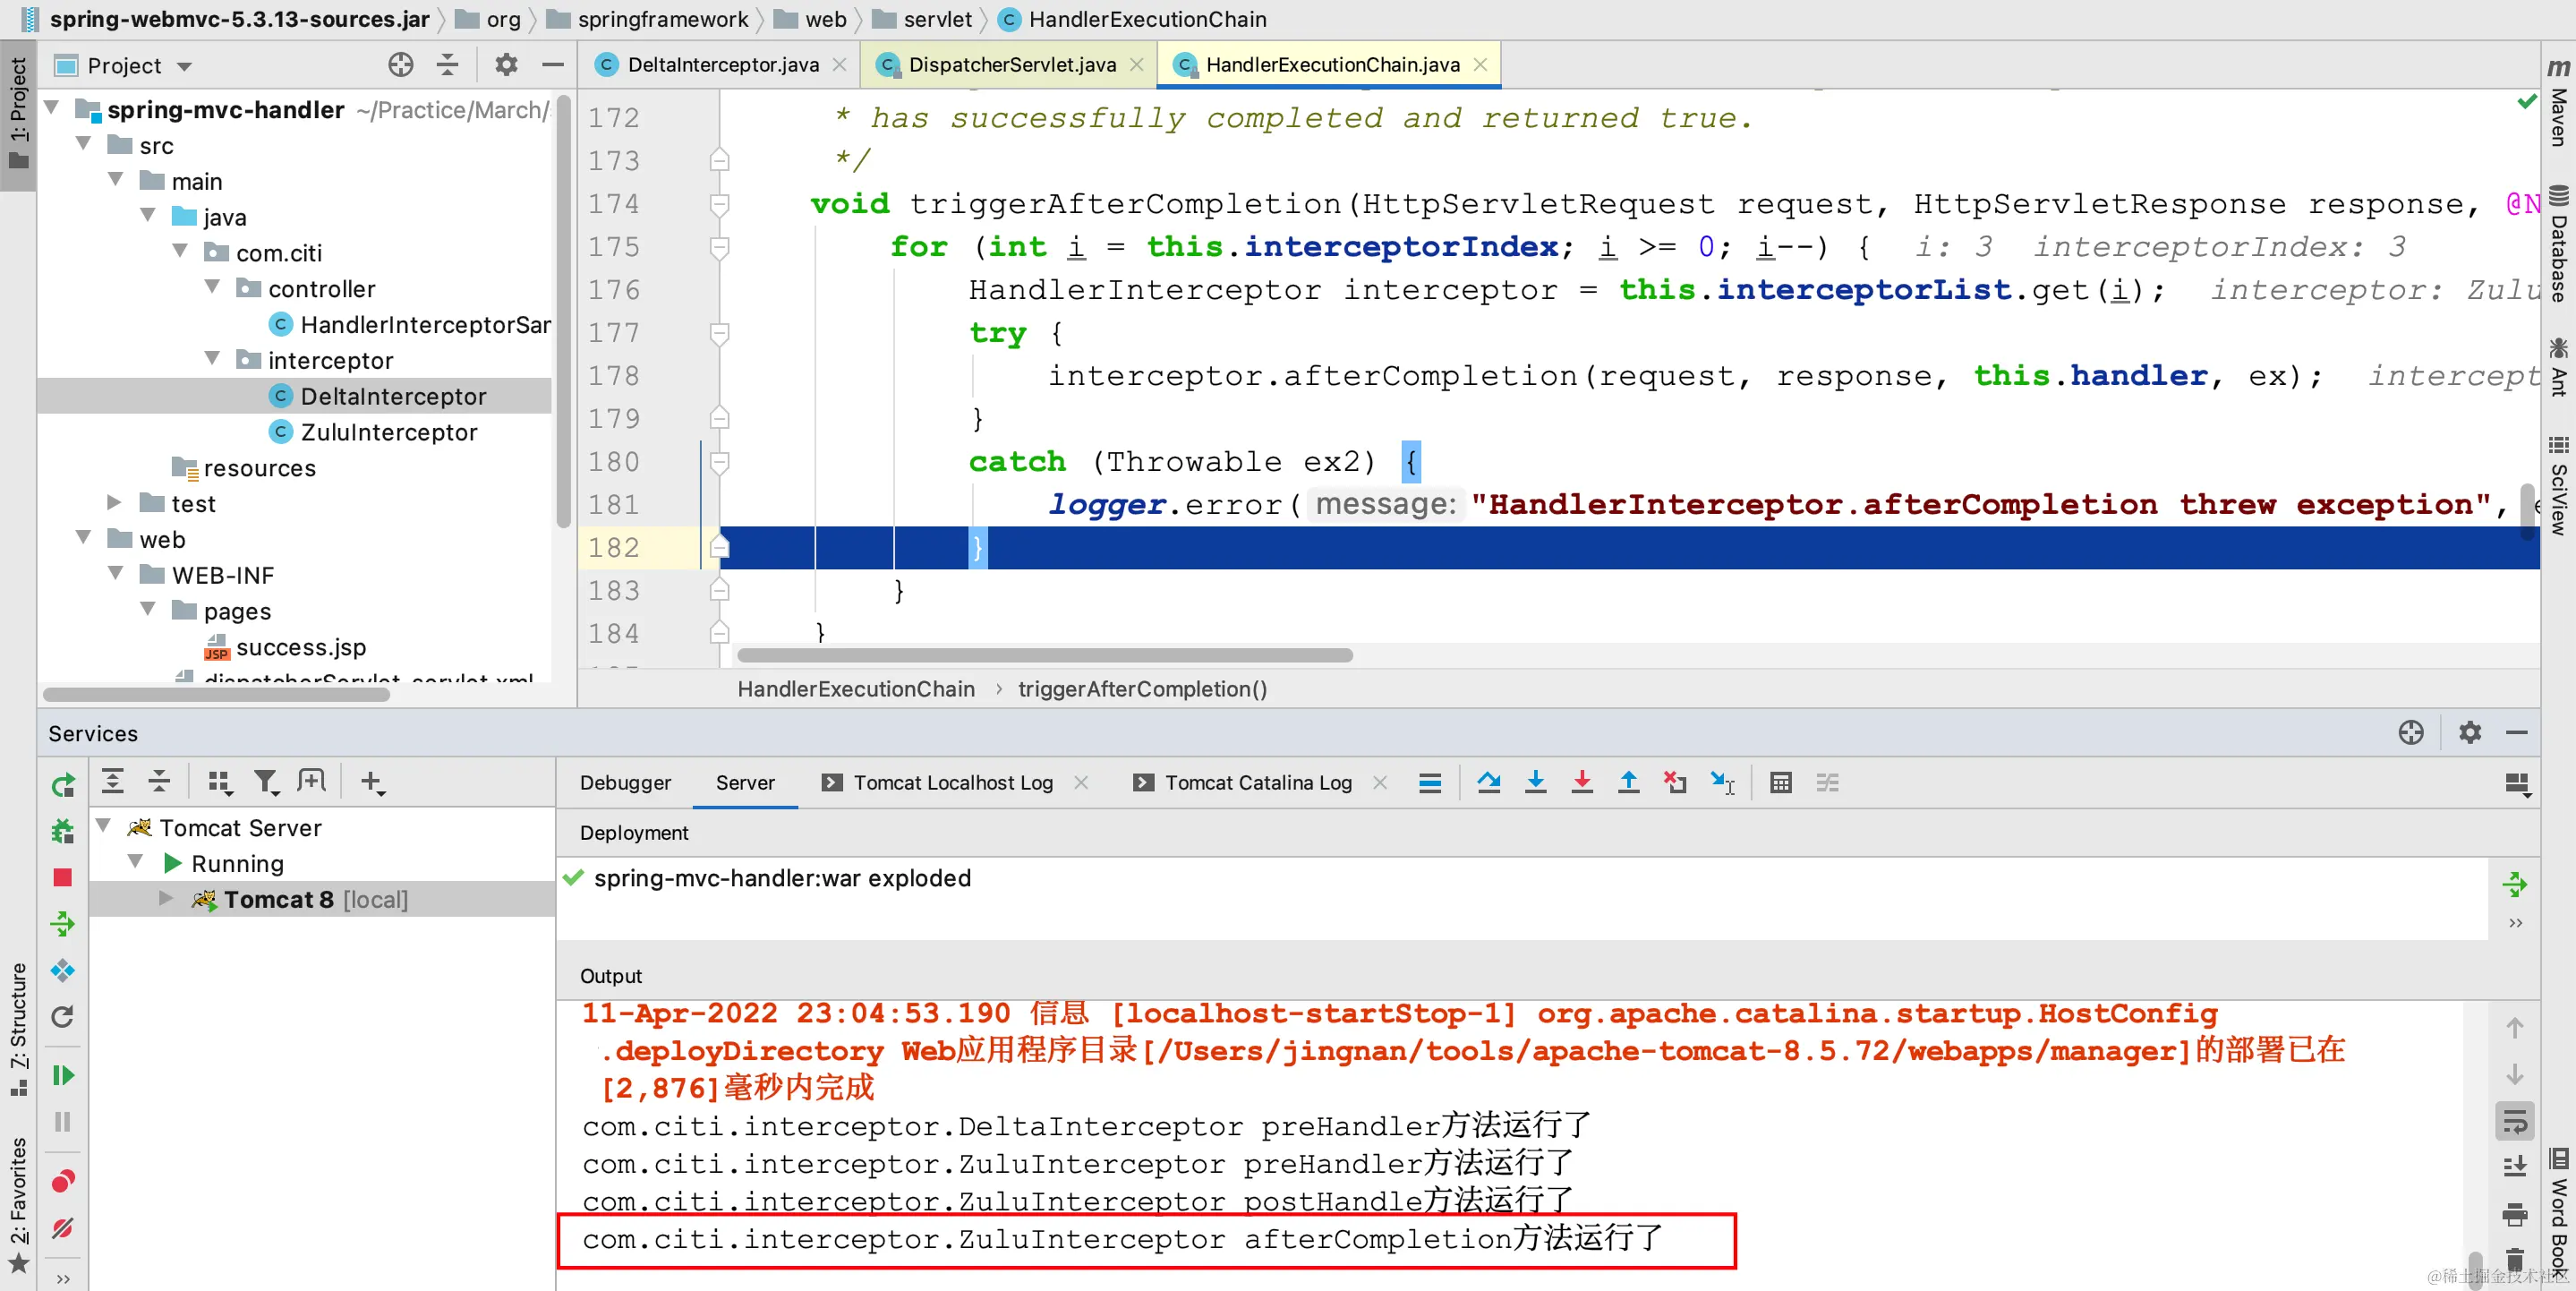Click Force Step Into (red down arrow)
Viewport: 2576px width, 1291px height.
(x=1582, y=783)
